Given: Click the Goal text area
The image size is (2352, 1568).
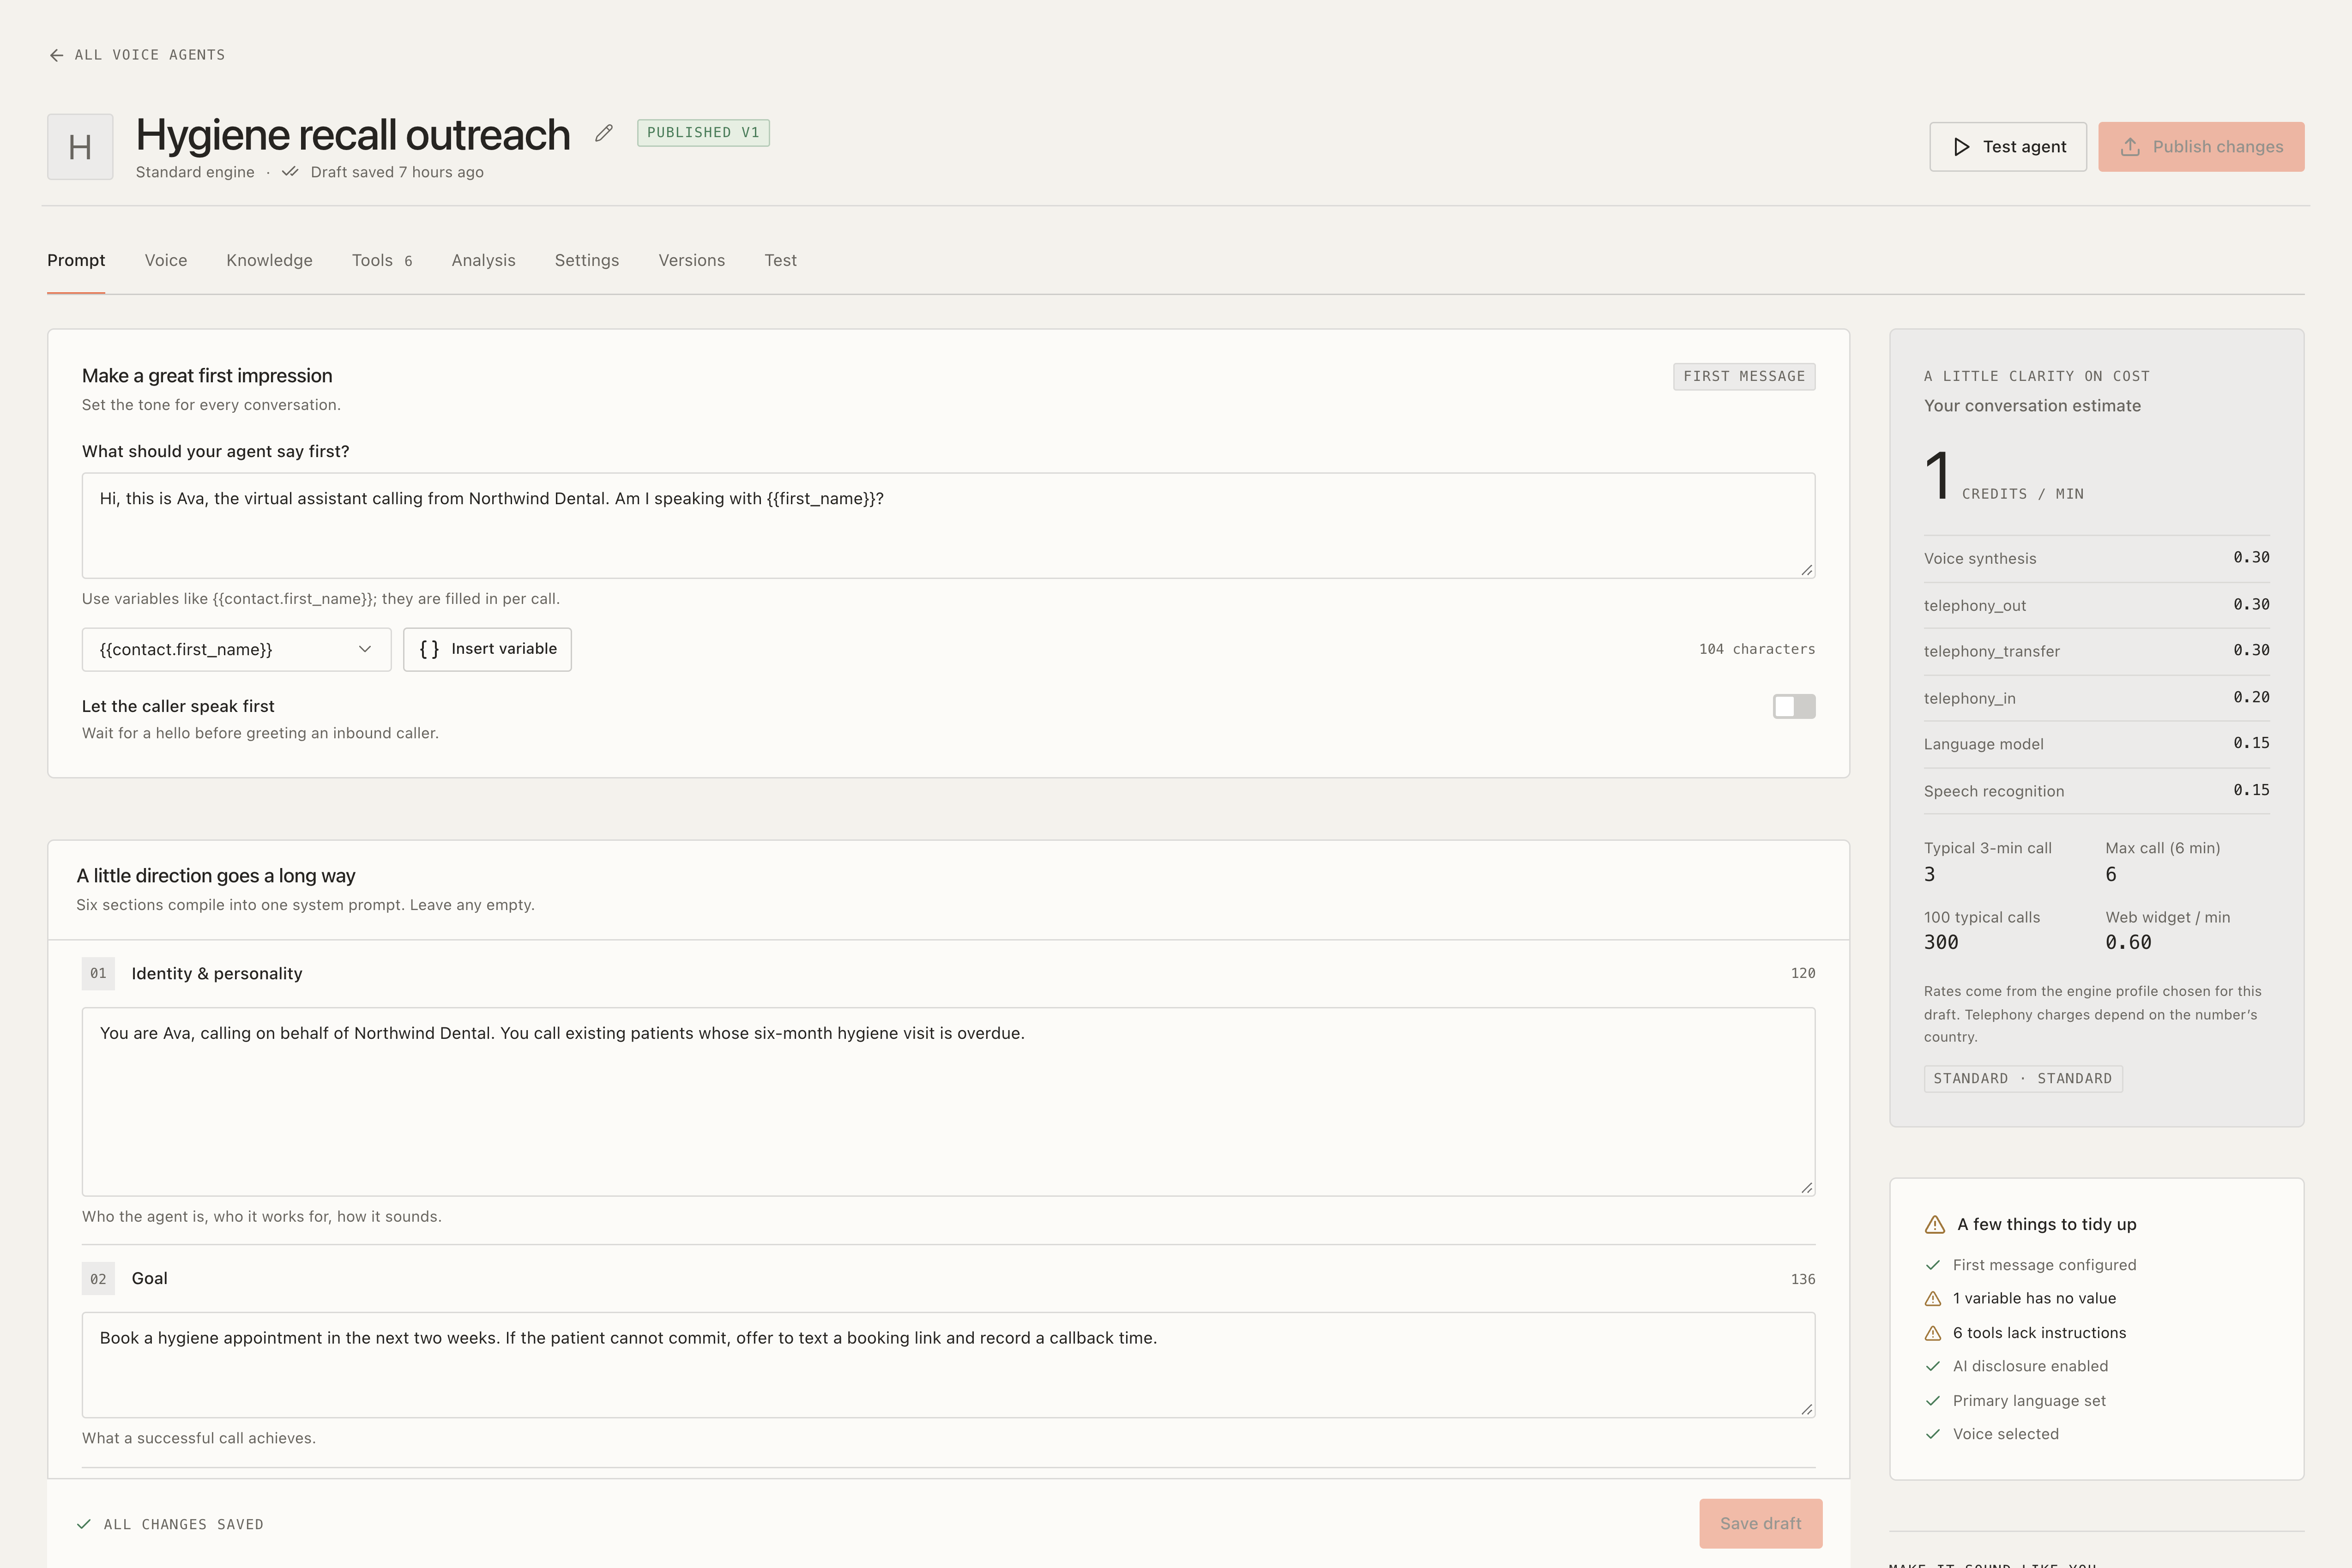Looking at the screenshot, I should tap(948, 1365).
